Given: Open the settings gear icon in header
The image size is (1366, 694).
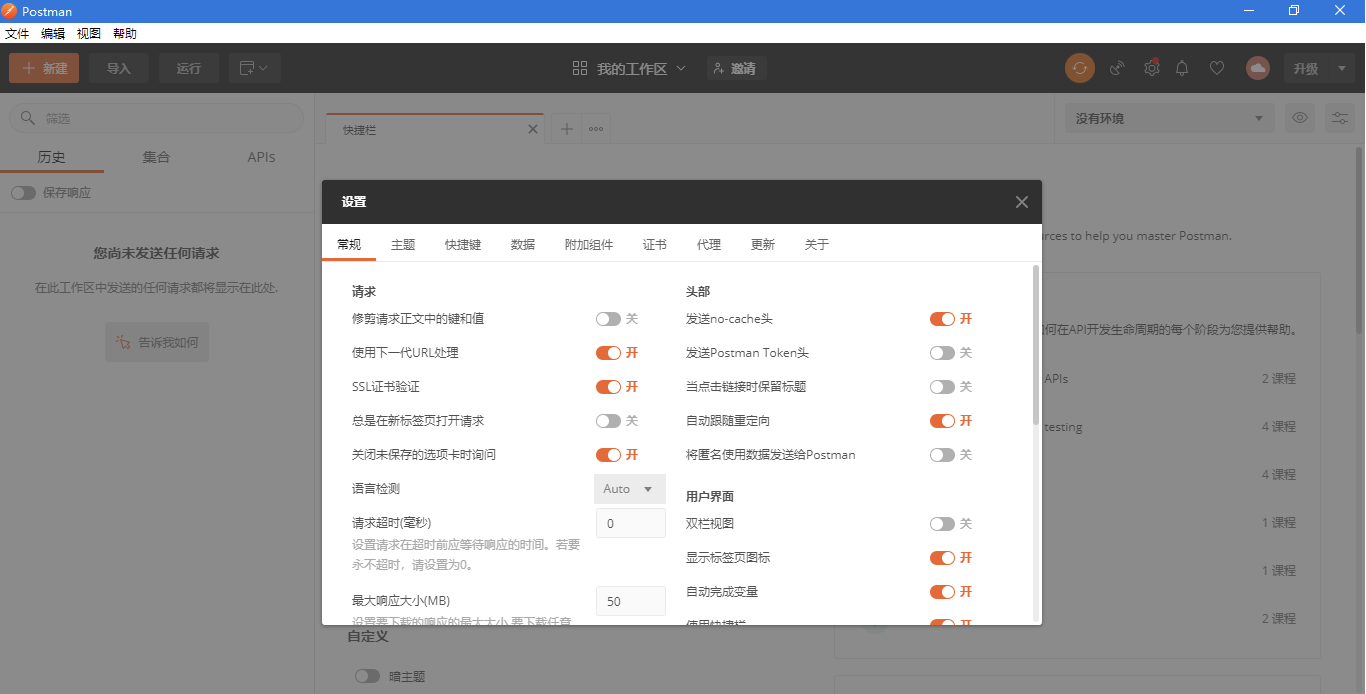Looking at the screenshot, I should click(1152, 68).
